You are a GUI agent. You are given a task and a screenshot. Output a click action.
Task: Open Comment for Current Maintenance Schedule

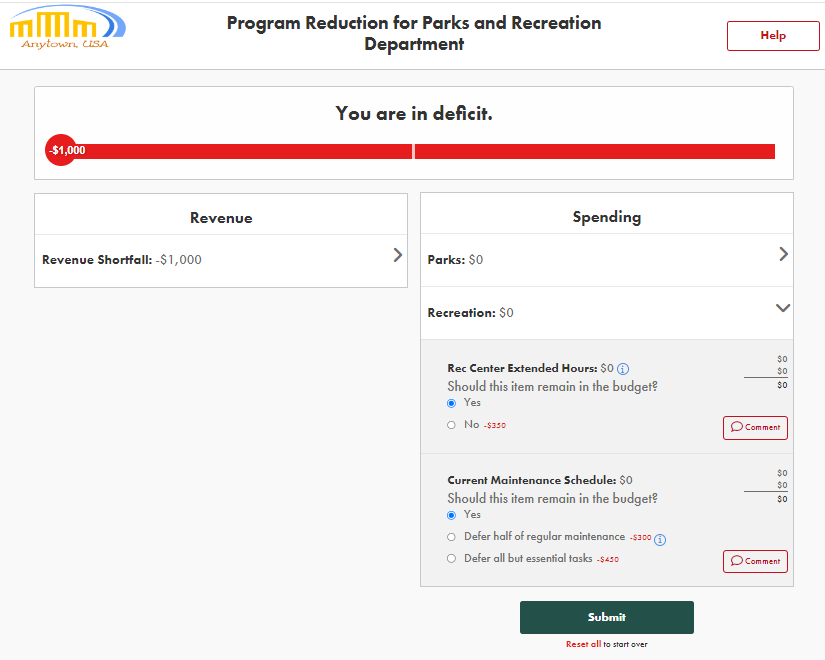point(755,561)
